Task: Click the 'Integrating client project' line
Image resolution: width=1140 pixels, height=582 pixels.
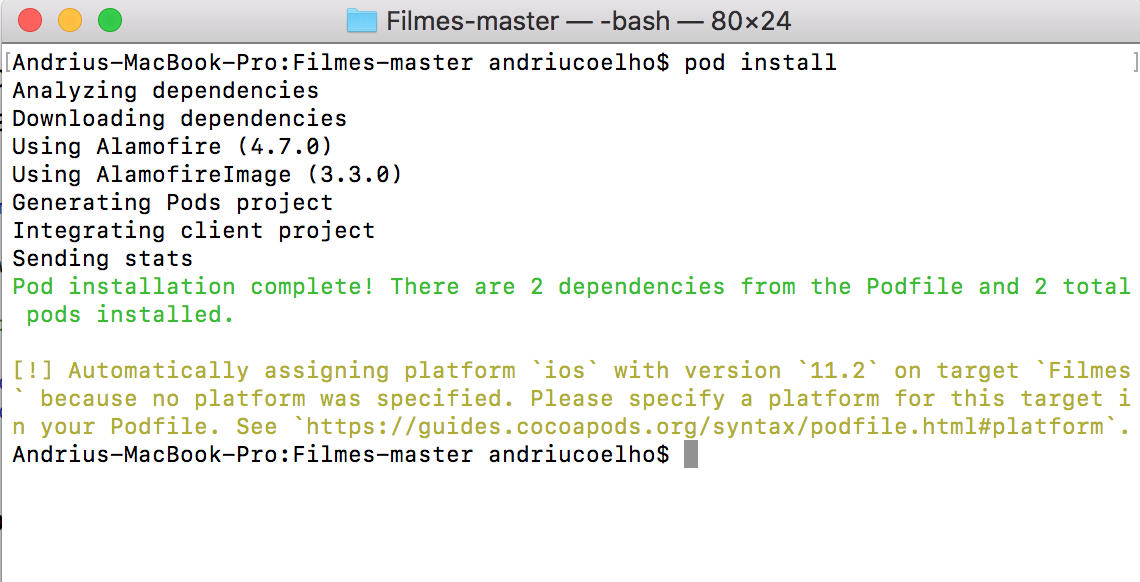Action: click(193, 230)
